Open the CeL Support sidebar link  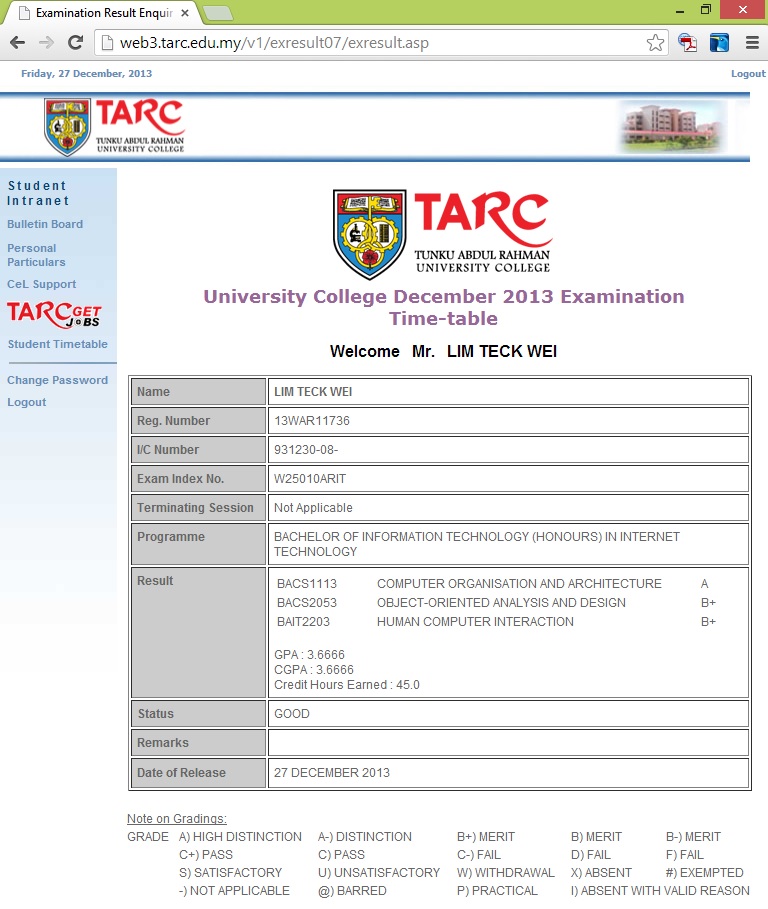point(41,284)
